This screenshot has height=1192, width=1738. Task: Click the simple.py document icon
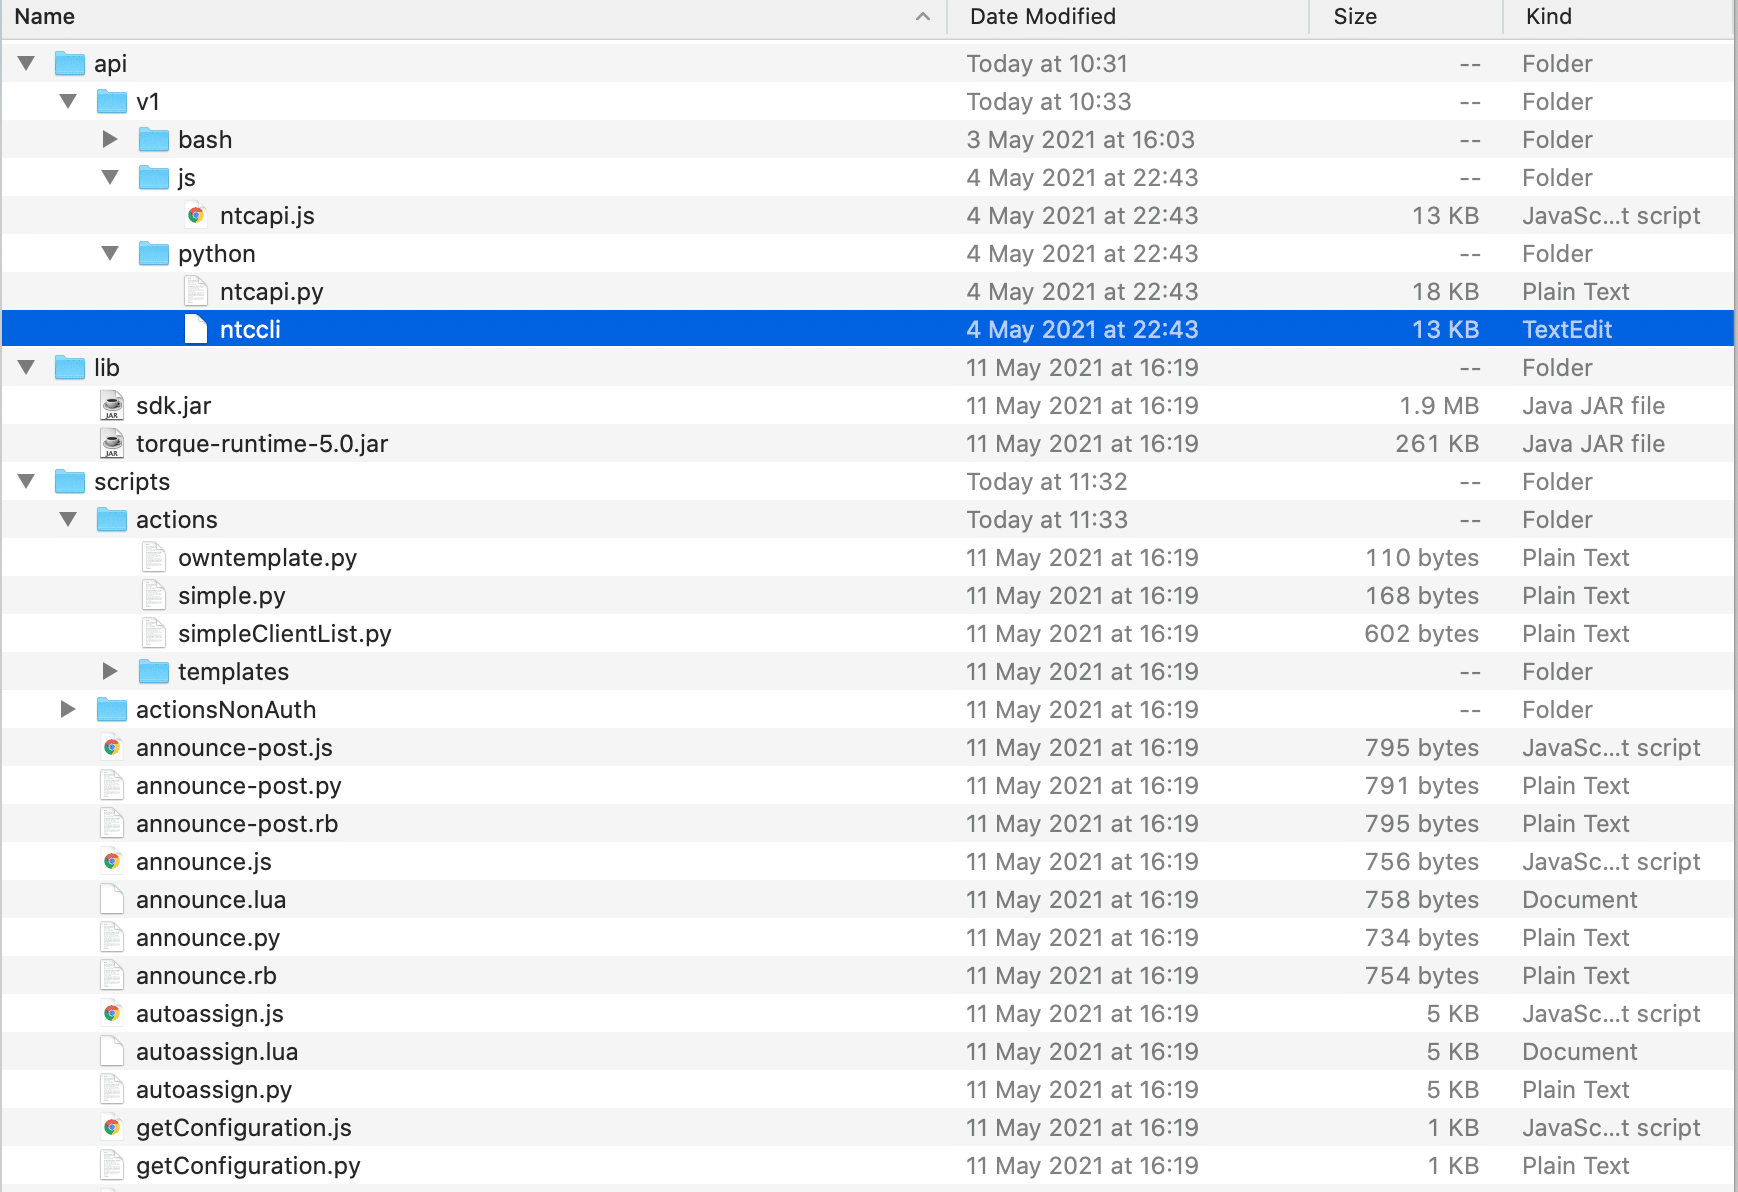pos(154,596)
